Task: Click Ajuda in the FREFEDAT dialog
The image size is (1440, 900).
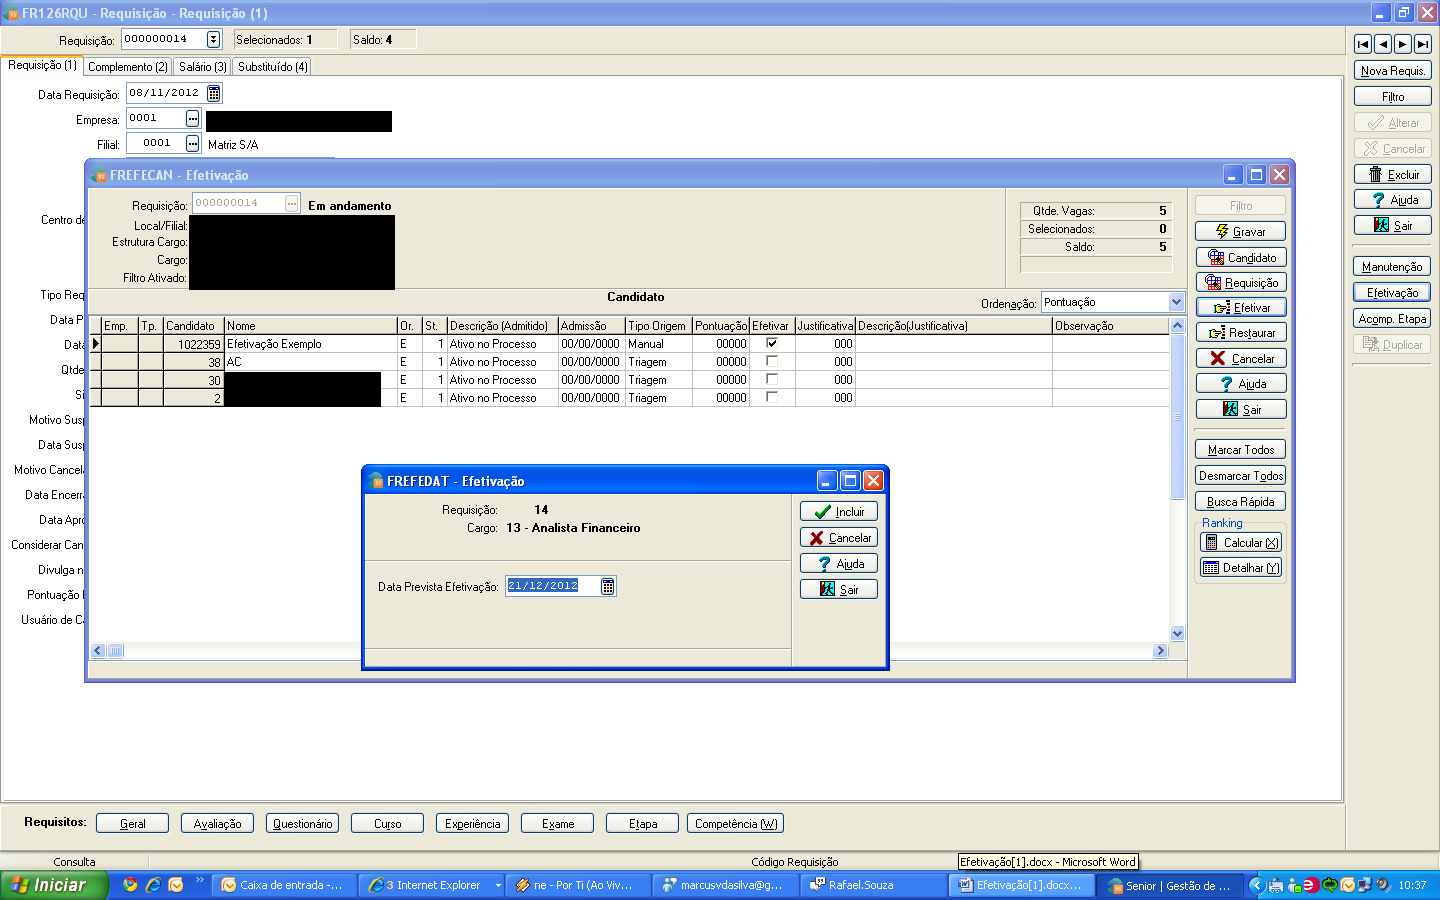Action: pos(839,563)
